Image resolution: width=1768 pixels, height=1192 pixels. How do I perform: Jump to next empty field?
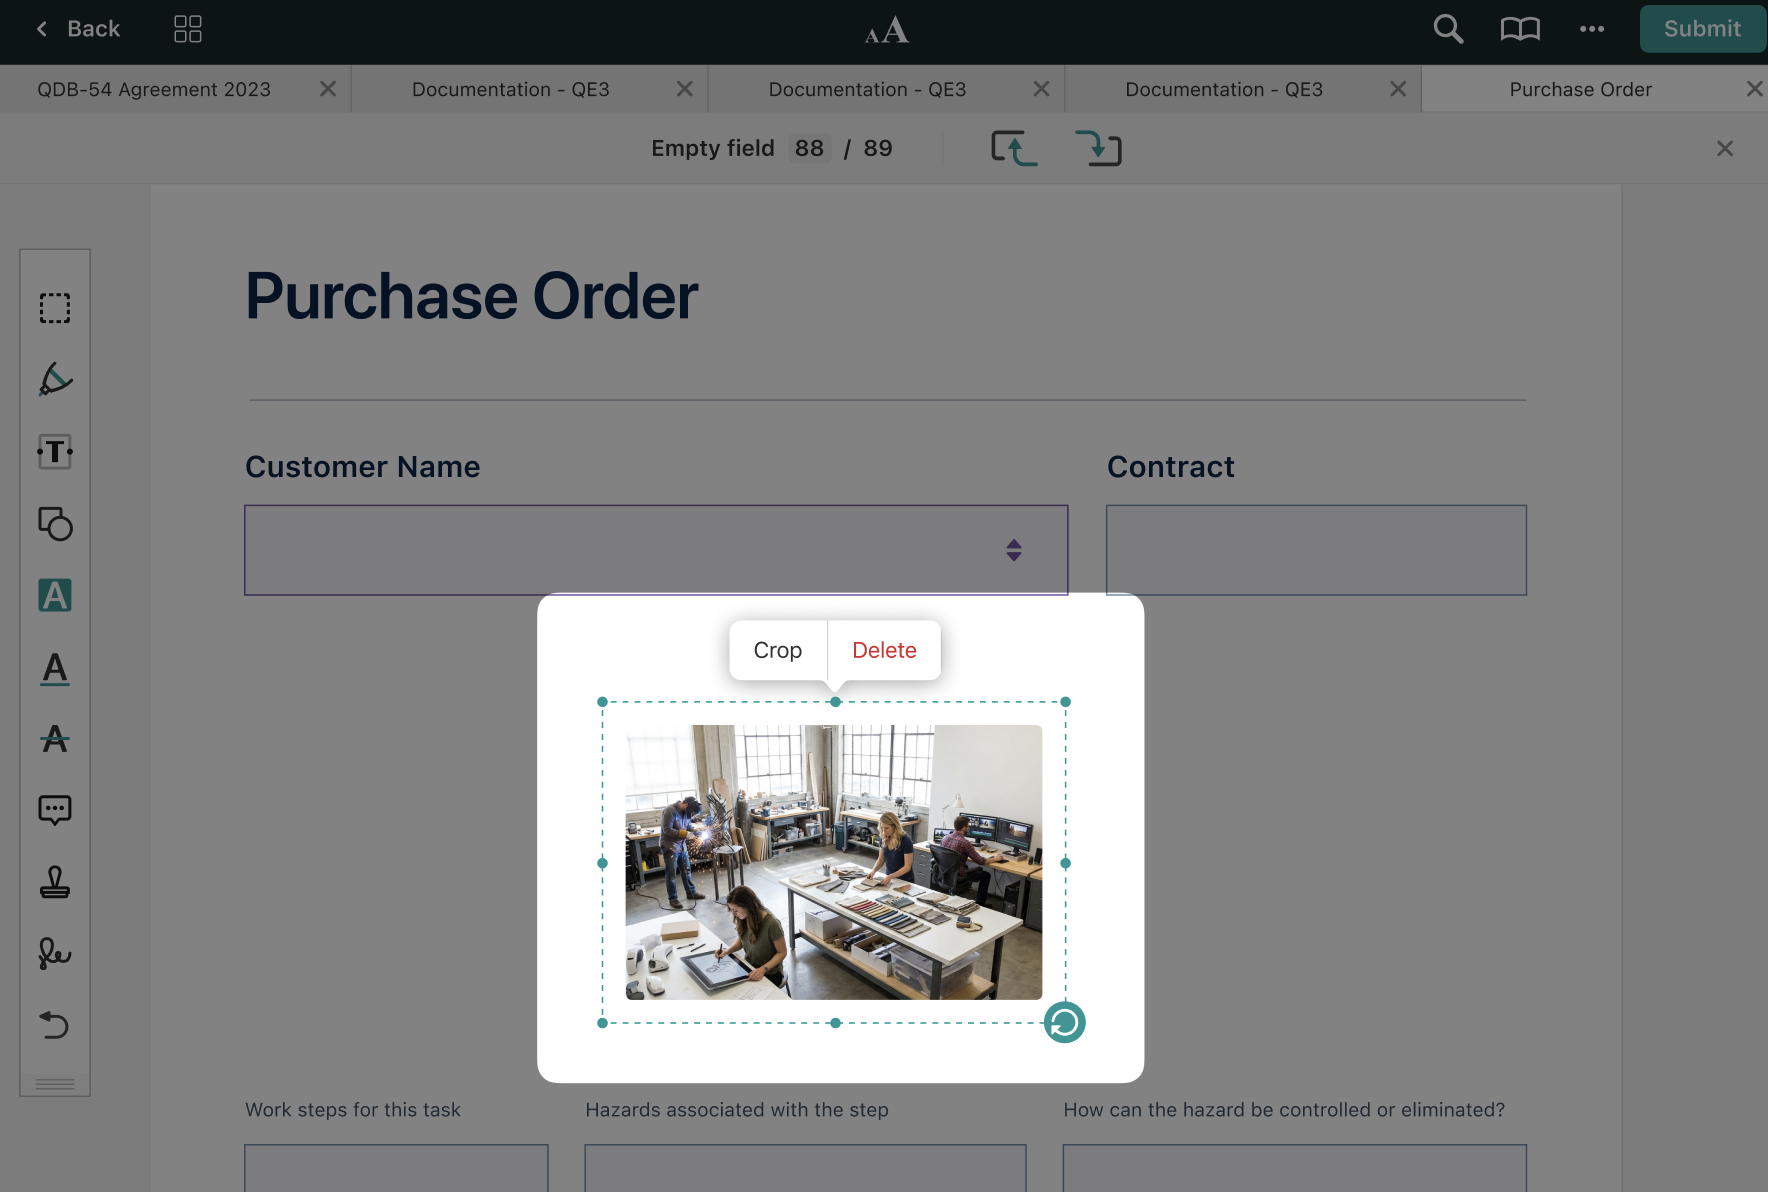click(1098, 149)
